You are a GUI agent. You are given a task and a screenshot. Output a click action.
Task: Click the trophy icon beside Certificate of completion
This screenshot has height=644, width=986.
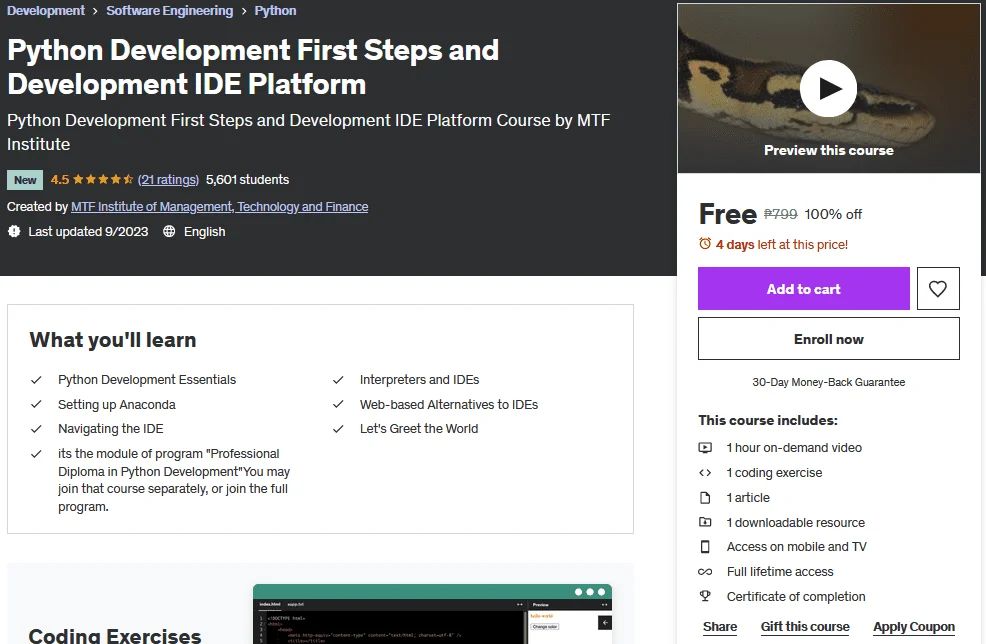click(705, 596)
